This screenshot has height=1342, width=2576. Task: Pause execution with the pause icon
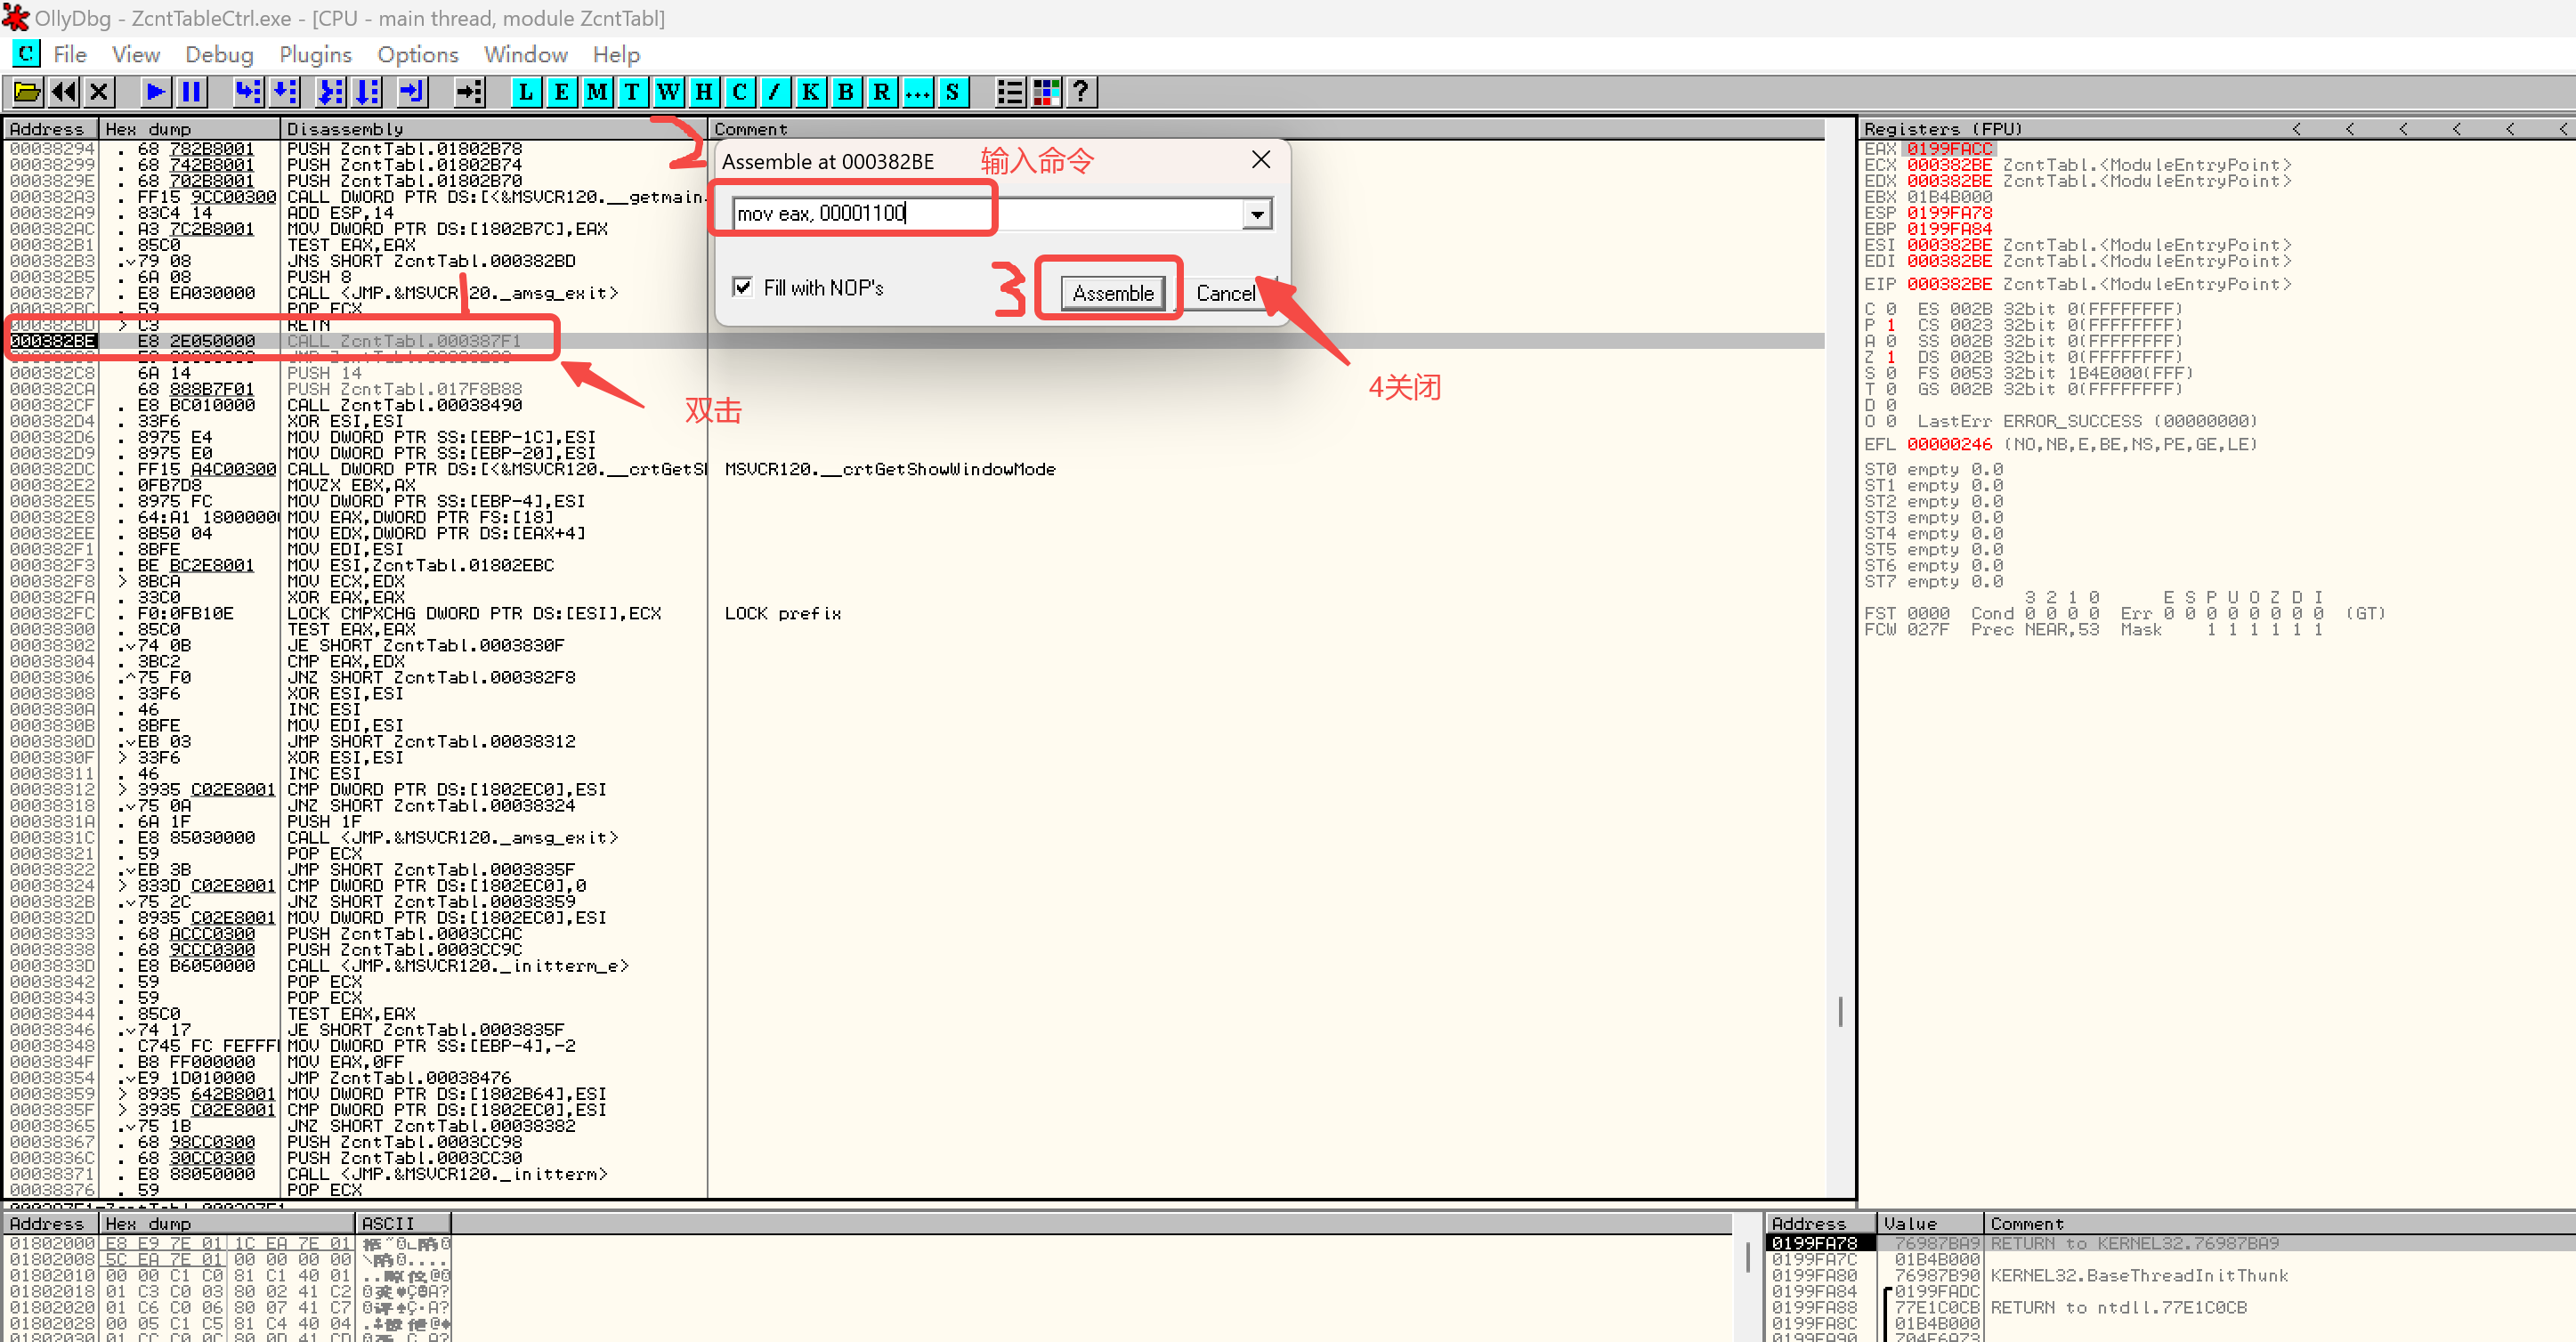pyautogui.click(x=191, y=92)
